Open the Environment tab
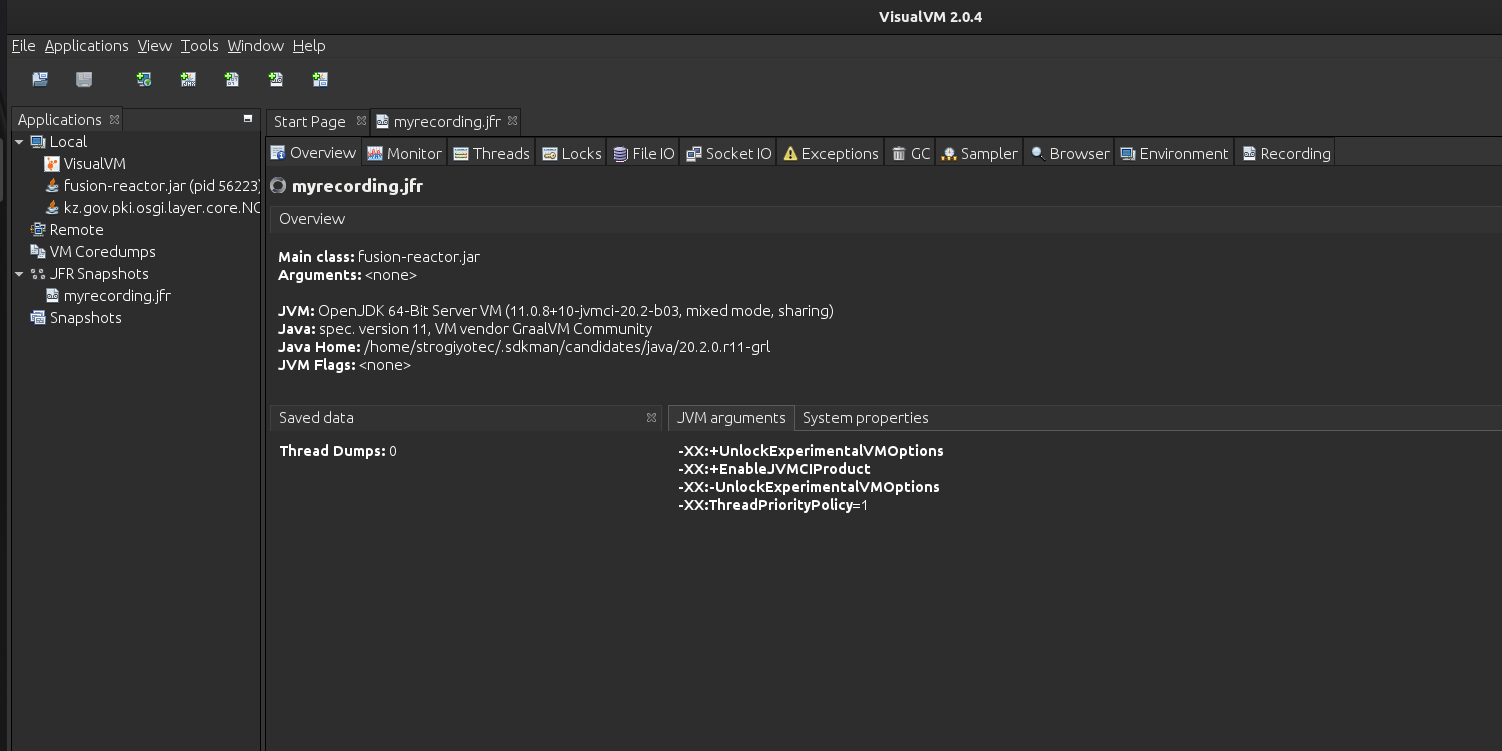This screenshot has height=751, width=1502. 1174,153
